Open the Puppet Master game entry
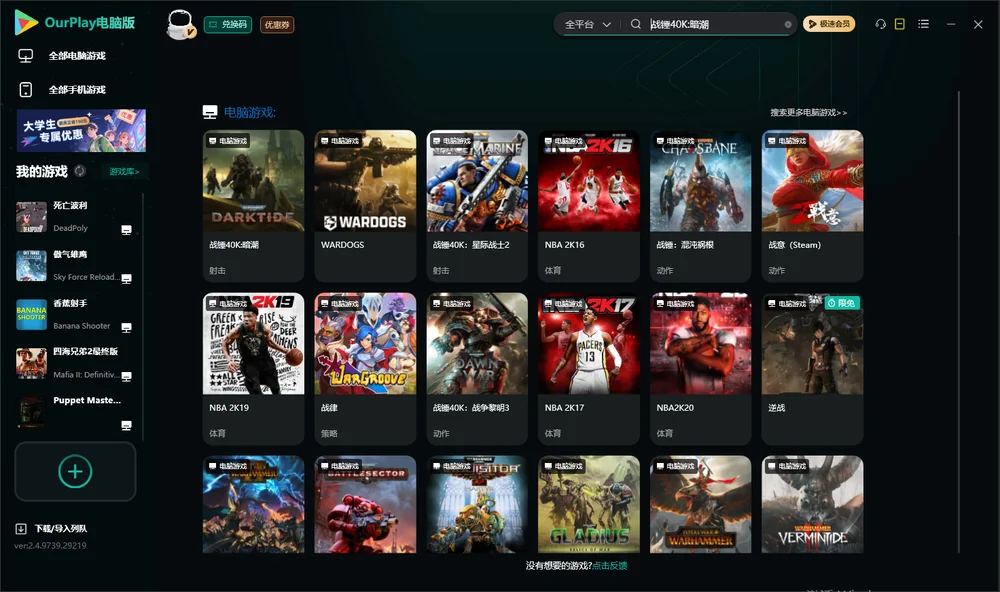 coord(73,412)
